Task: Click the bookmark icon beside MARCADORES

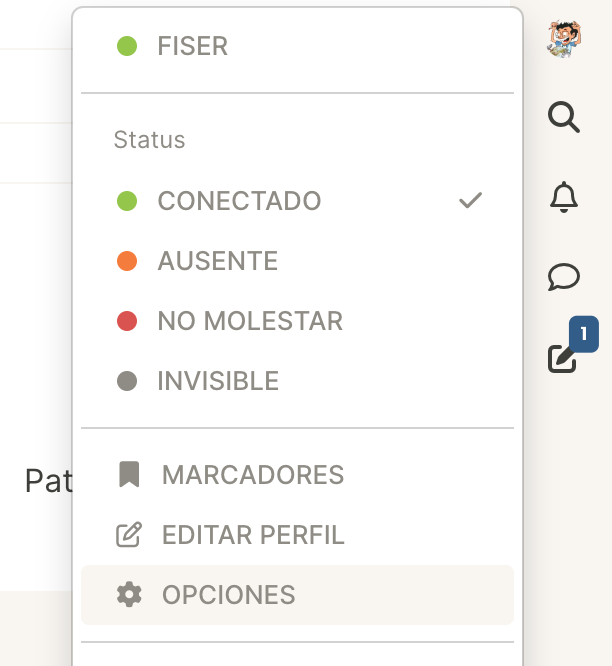Action: coord(129,474)
